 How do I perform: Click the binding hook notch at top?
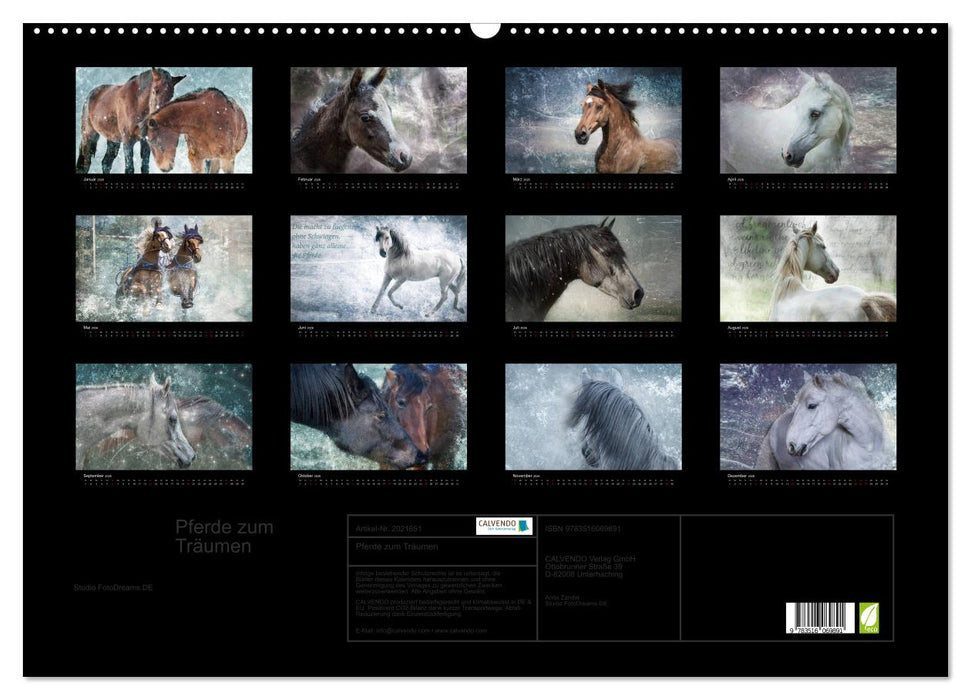coord(485,29)
